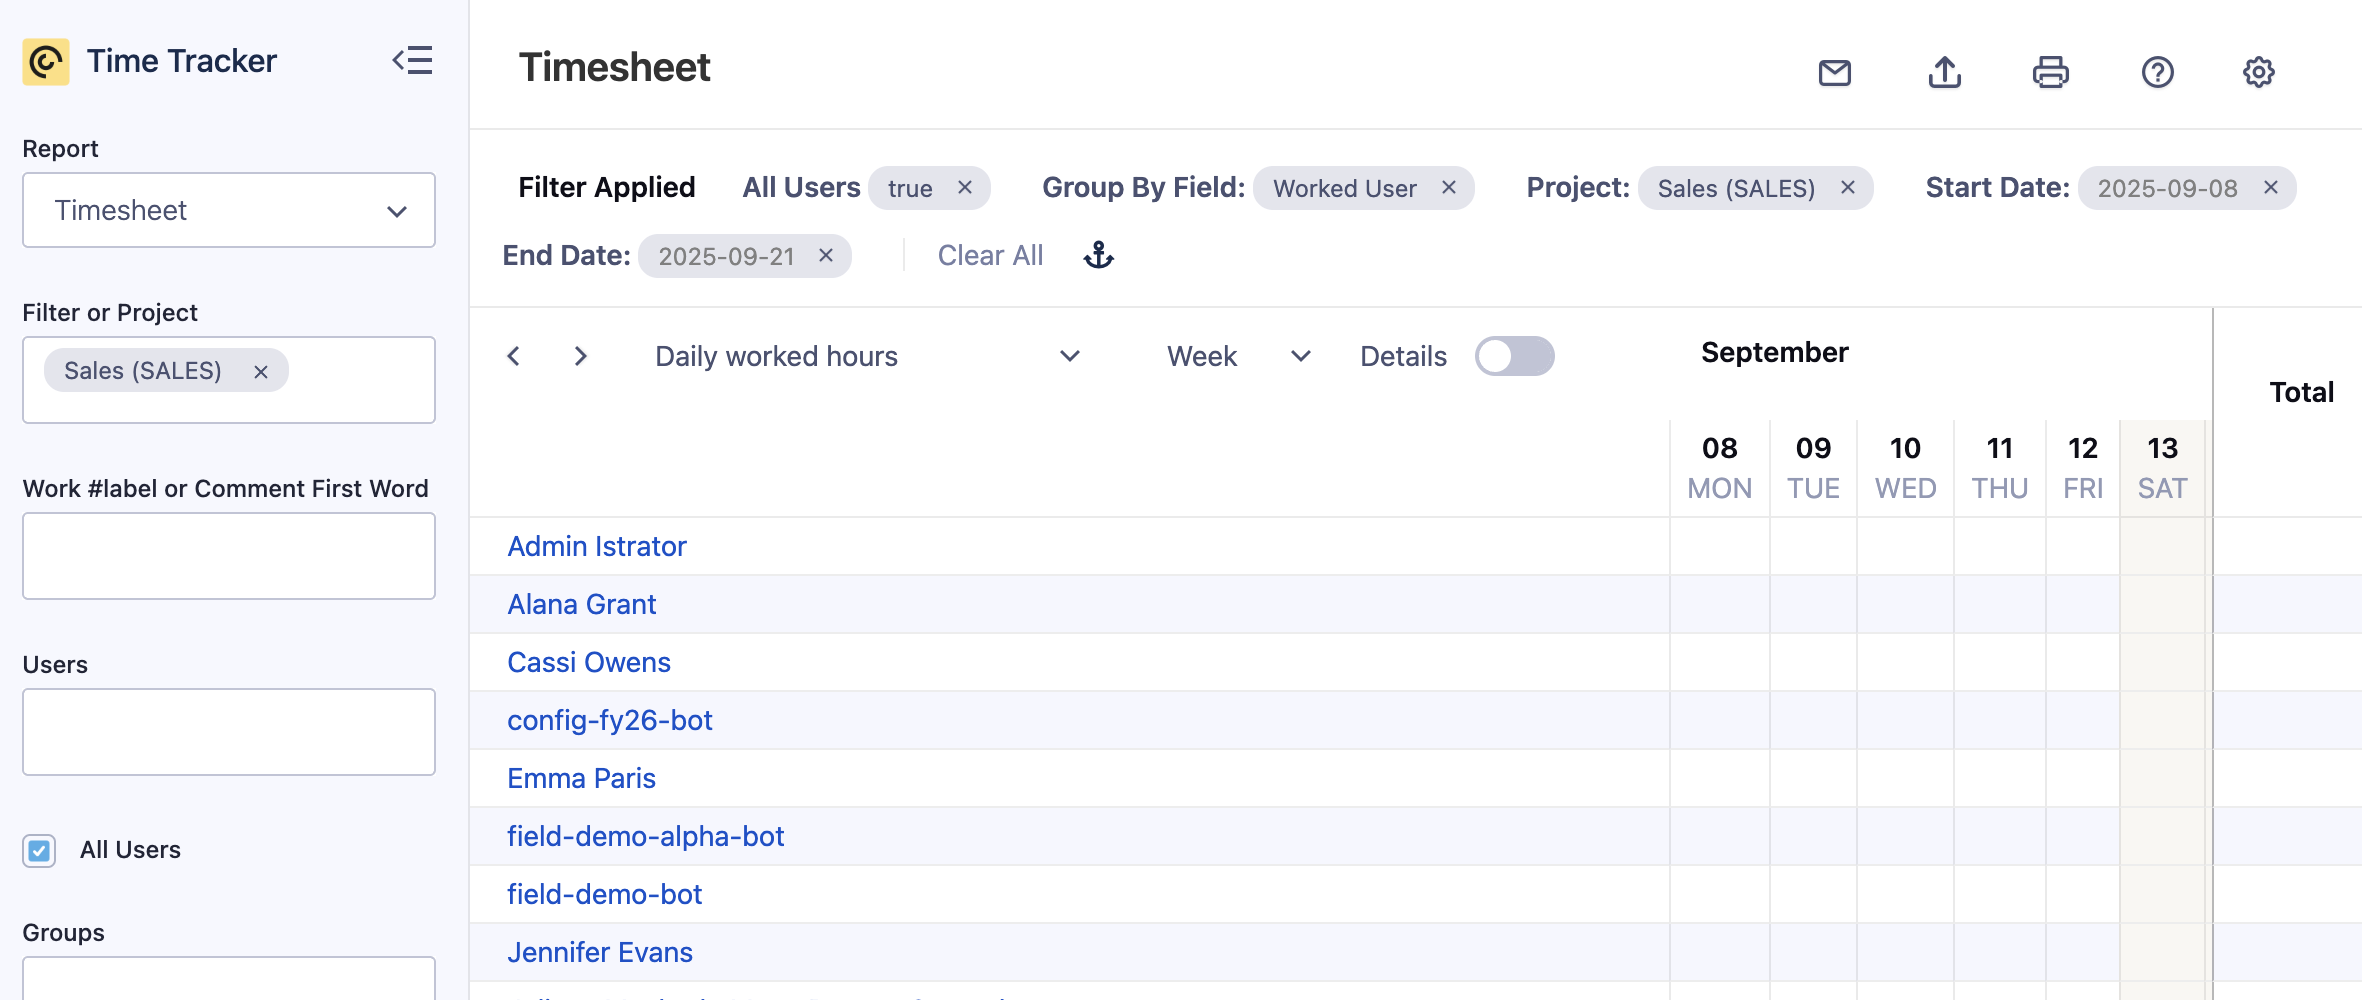
Task: Open Alana Grant user link
Action: tap(581, 604)
